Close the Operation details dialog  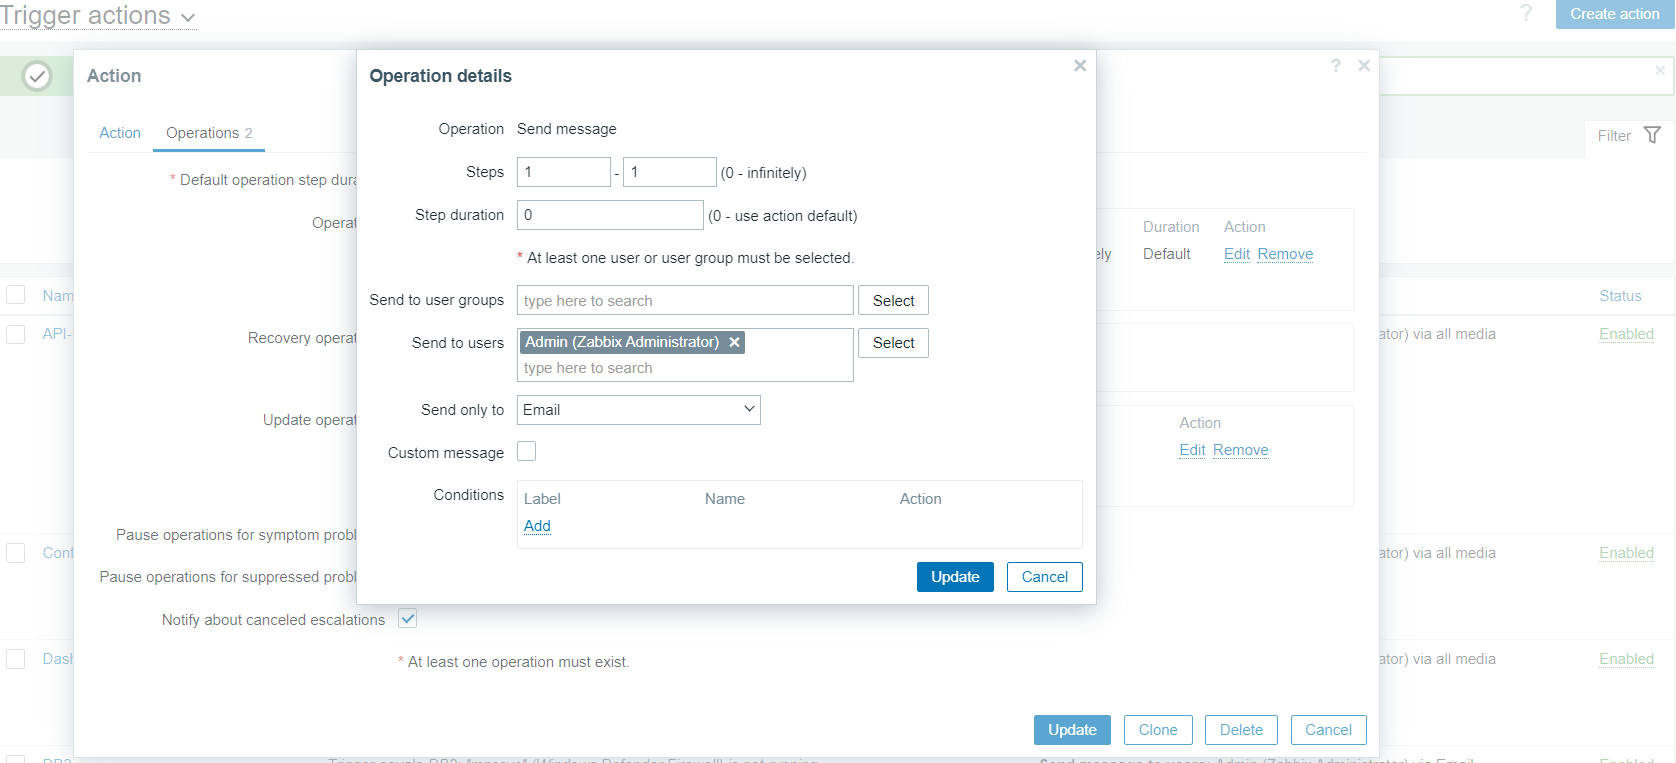[1079, 66]
